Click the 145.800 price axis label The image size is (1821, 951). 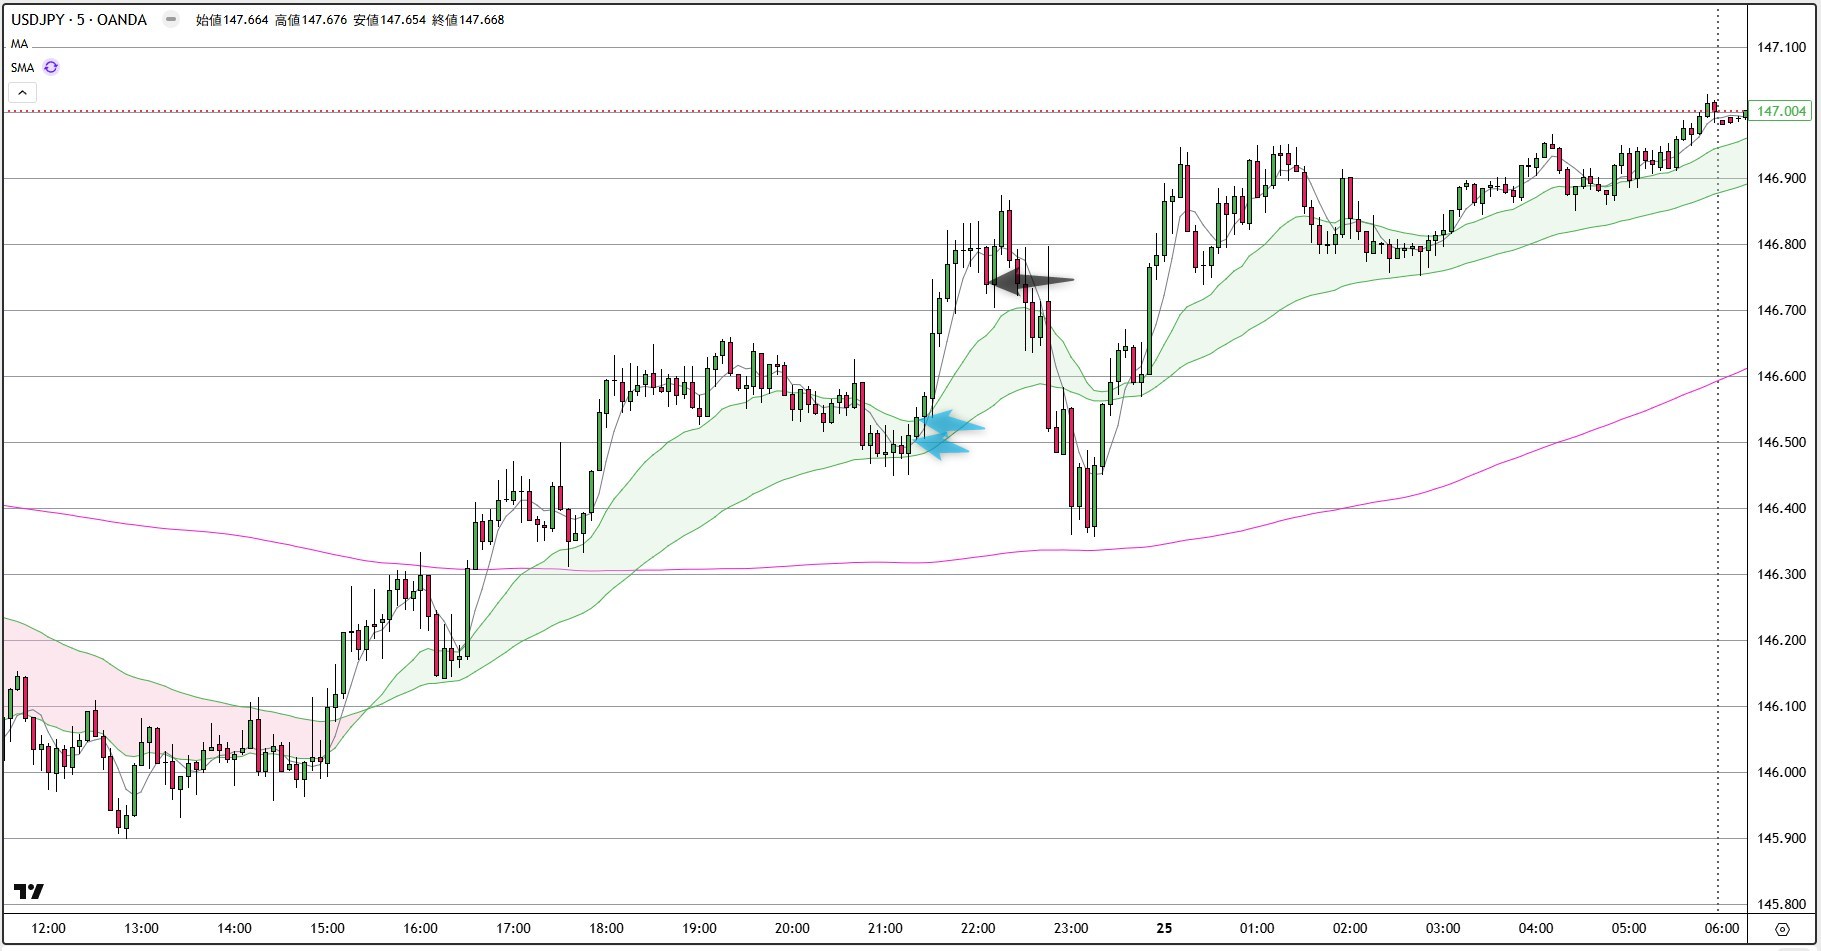[x=1782, y=904]
